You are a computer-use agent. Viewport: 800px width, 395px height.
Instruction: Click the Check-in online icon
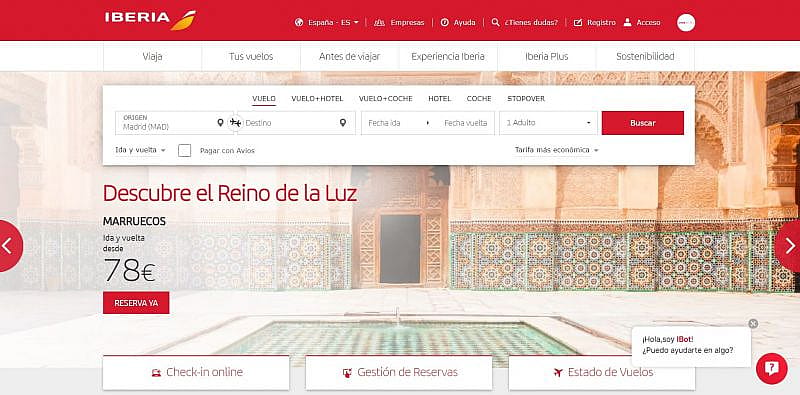(x=156, y=373)
